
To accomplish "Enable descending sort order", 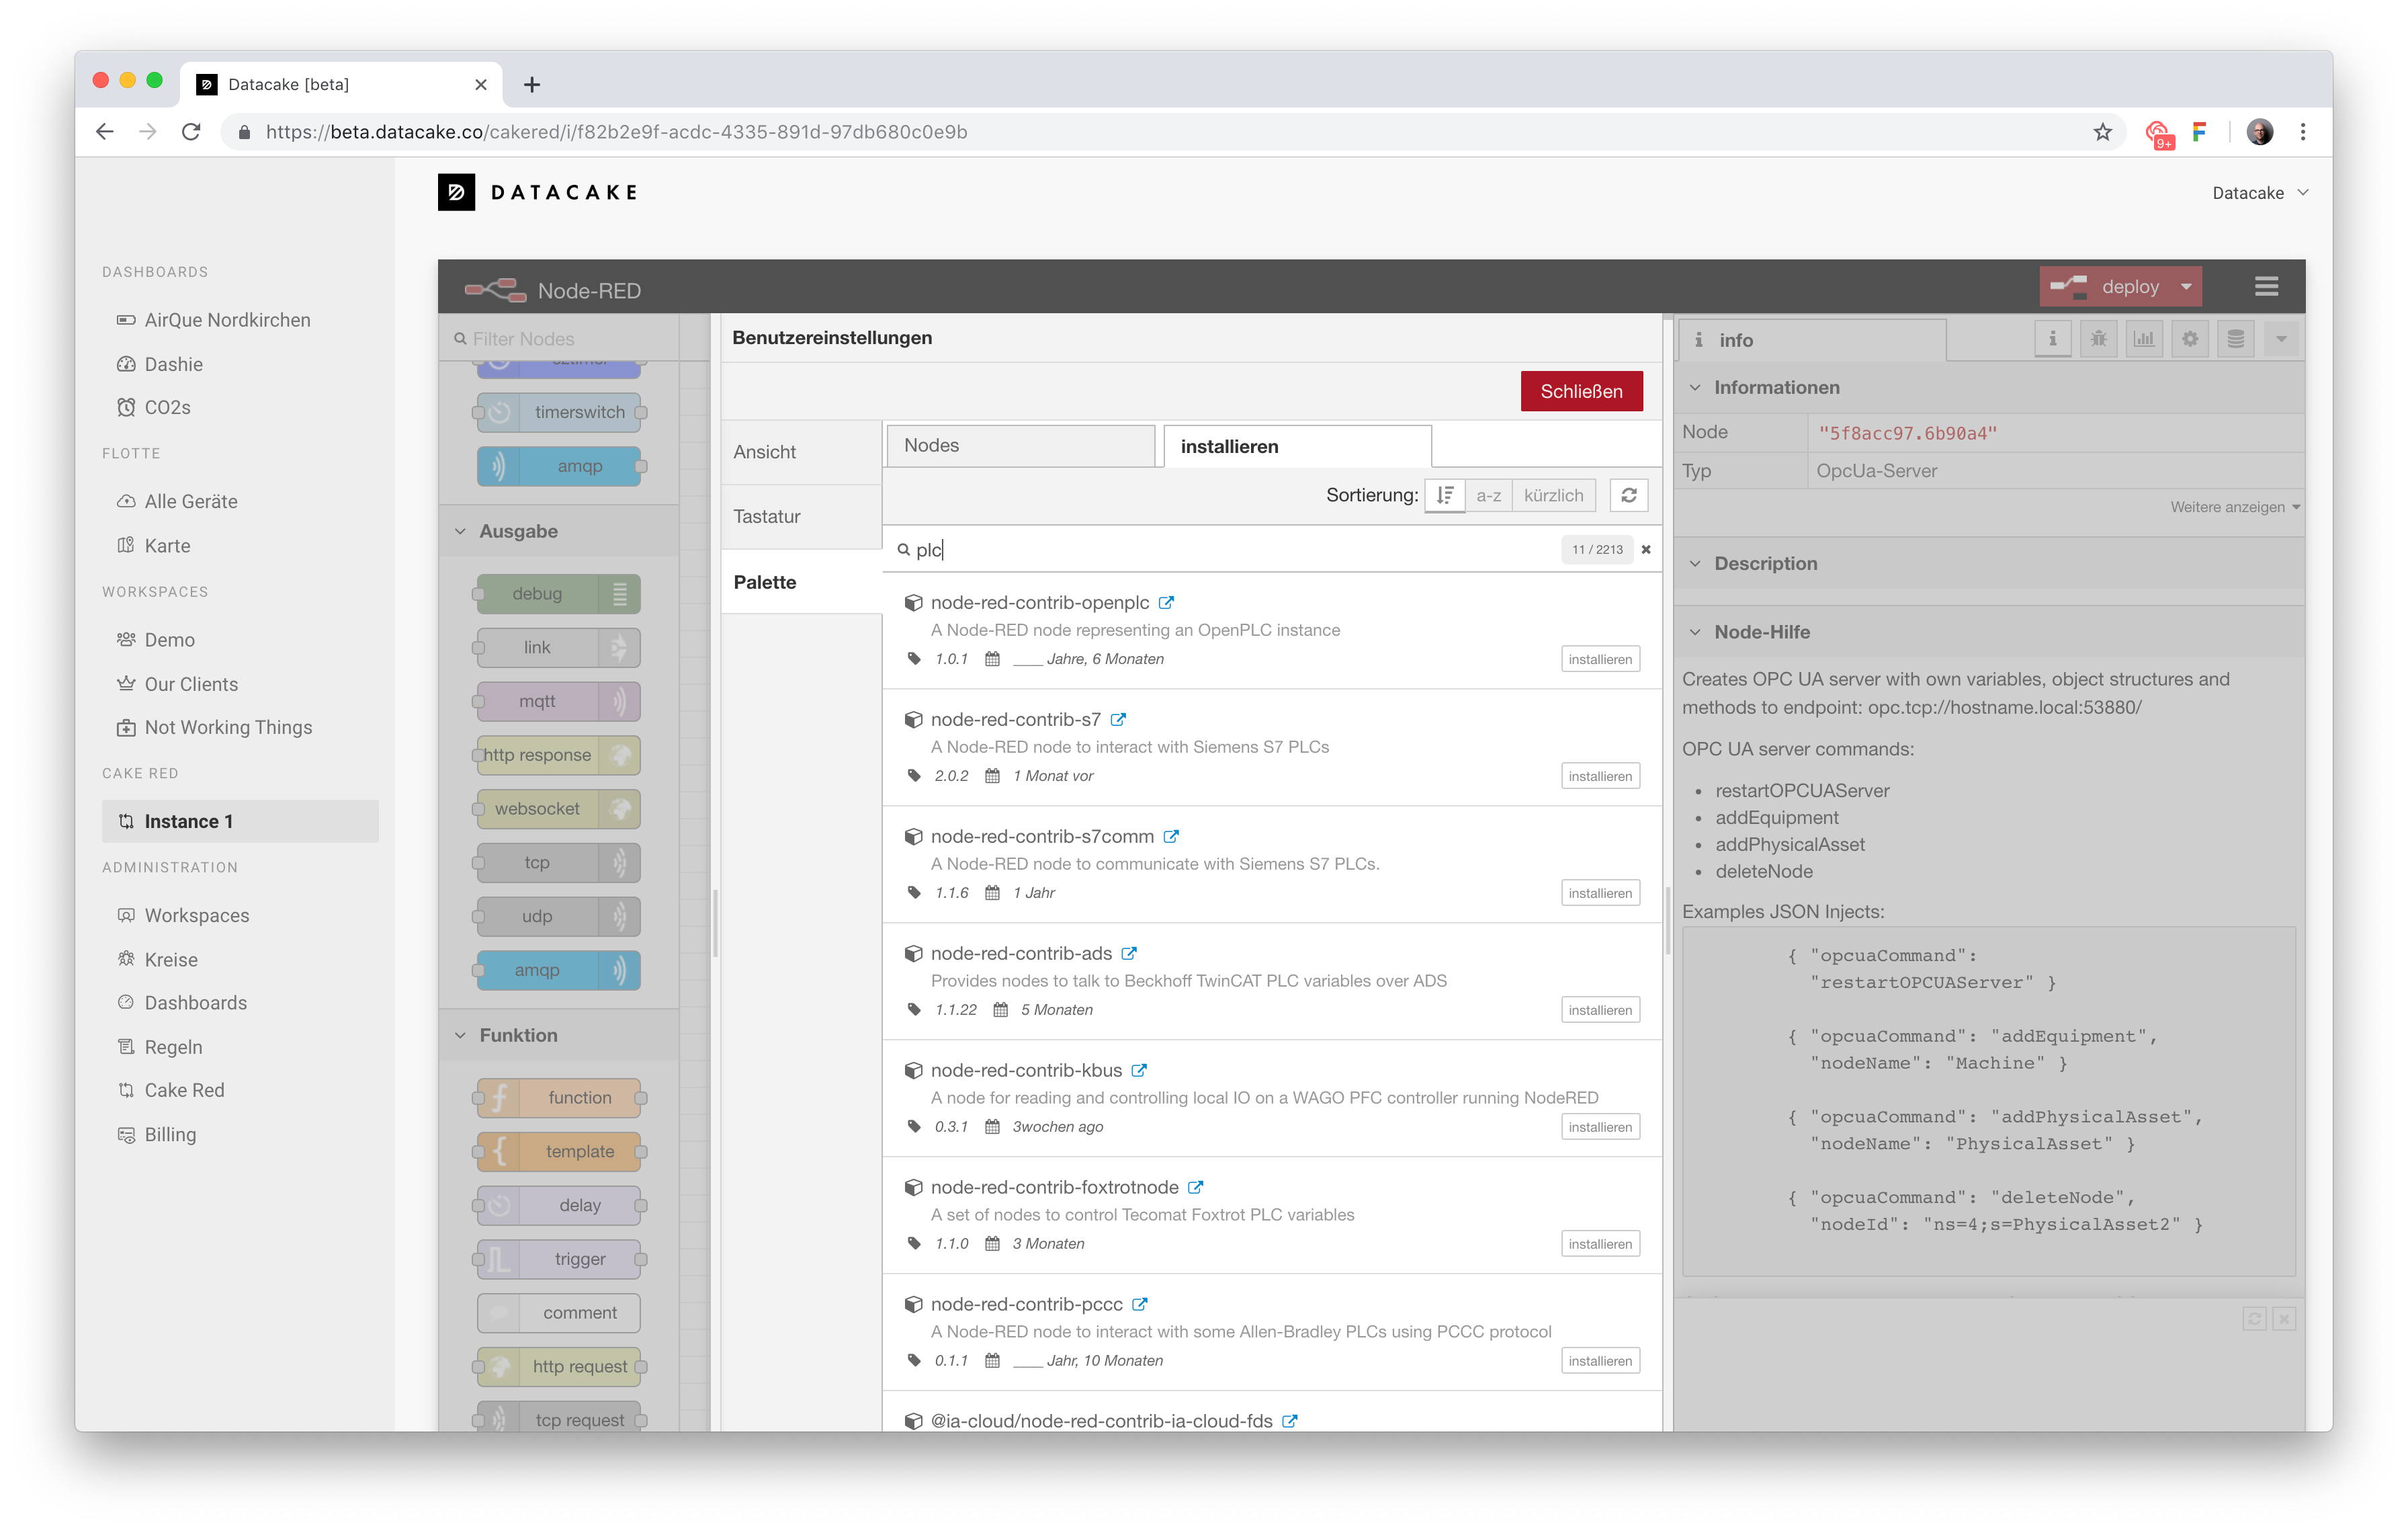I will pos(1444,494).
